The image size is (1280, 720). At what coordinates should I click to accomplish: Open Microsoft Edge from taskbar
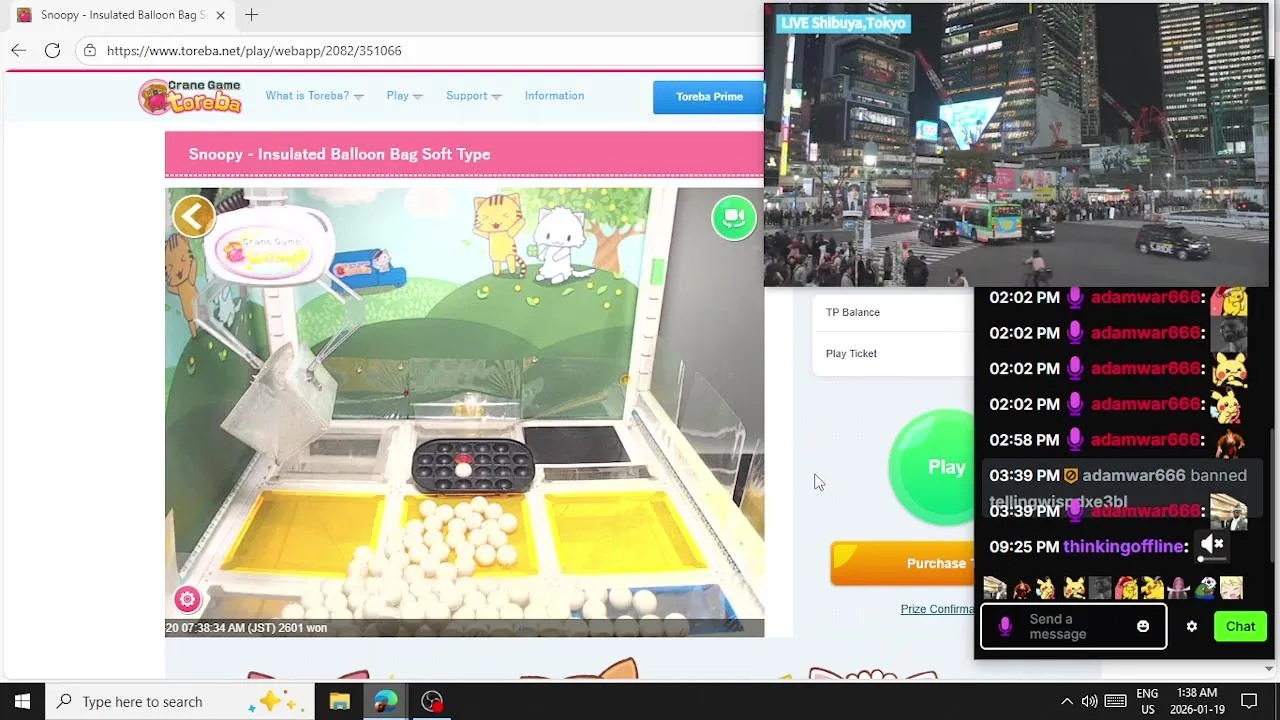[x=385, y=701]
